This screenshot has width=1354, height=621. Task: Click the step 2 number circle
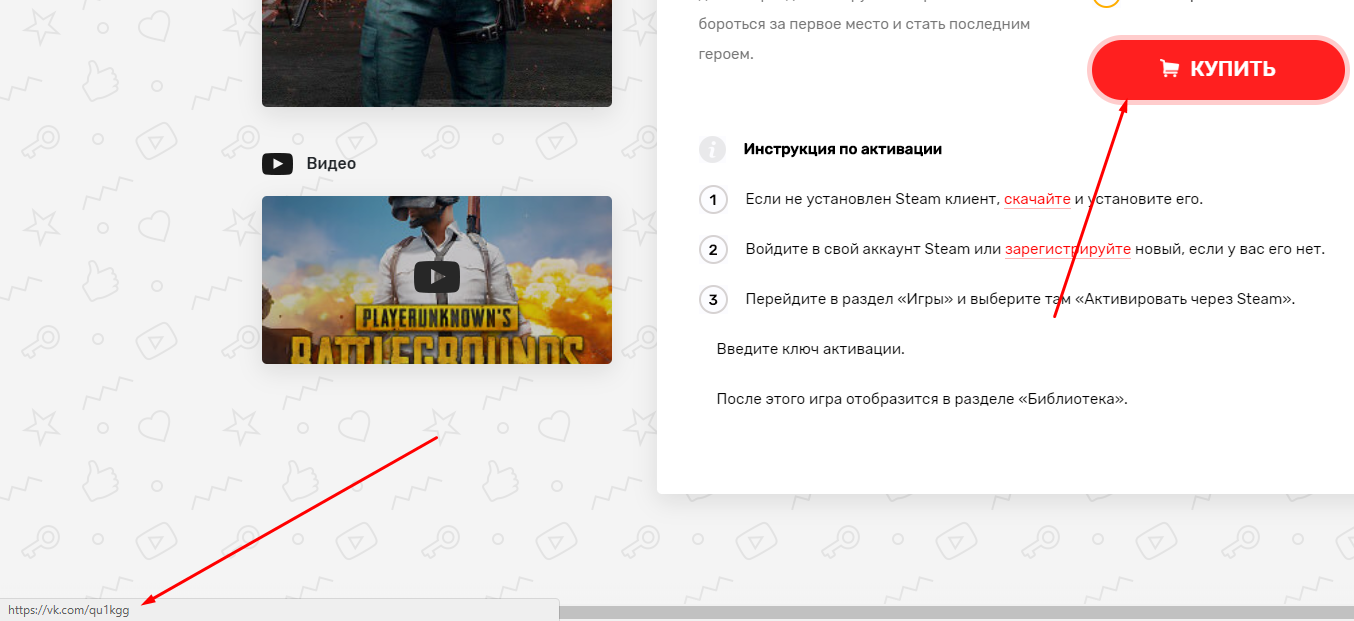click(x=713, y=249)
